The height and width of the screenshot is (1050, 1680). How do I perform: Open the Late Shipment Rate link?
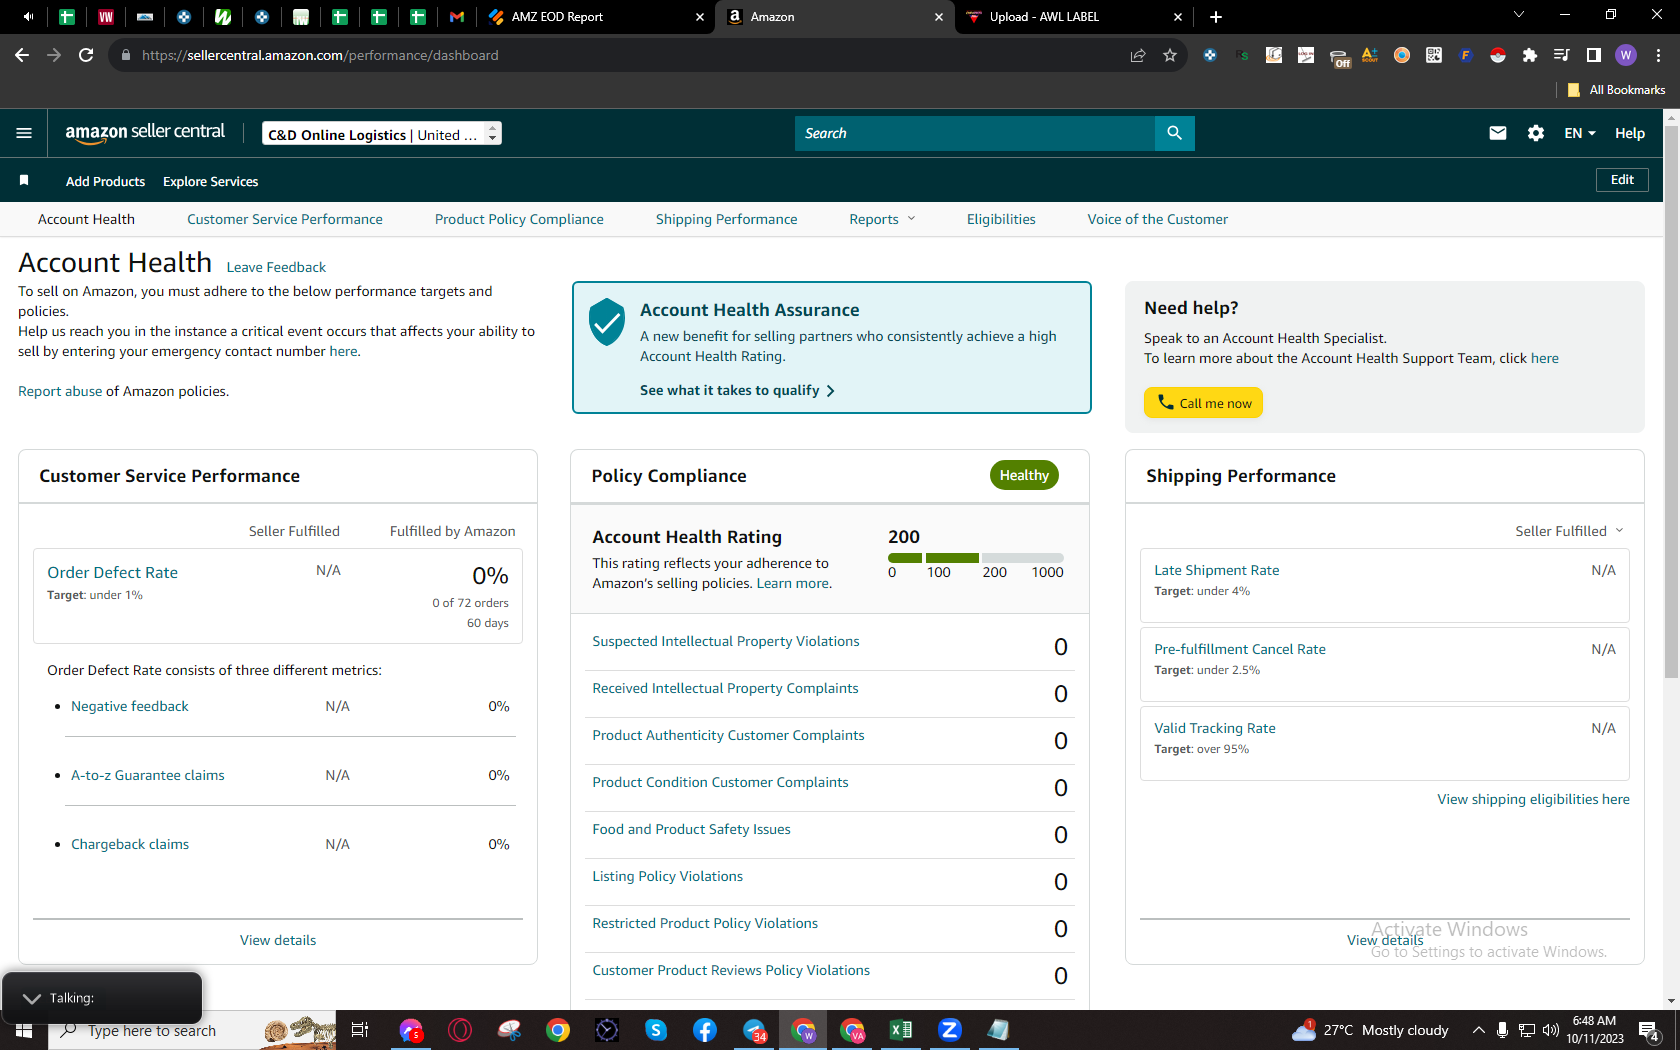point(1217,570)
